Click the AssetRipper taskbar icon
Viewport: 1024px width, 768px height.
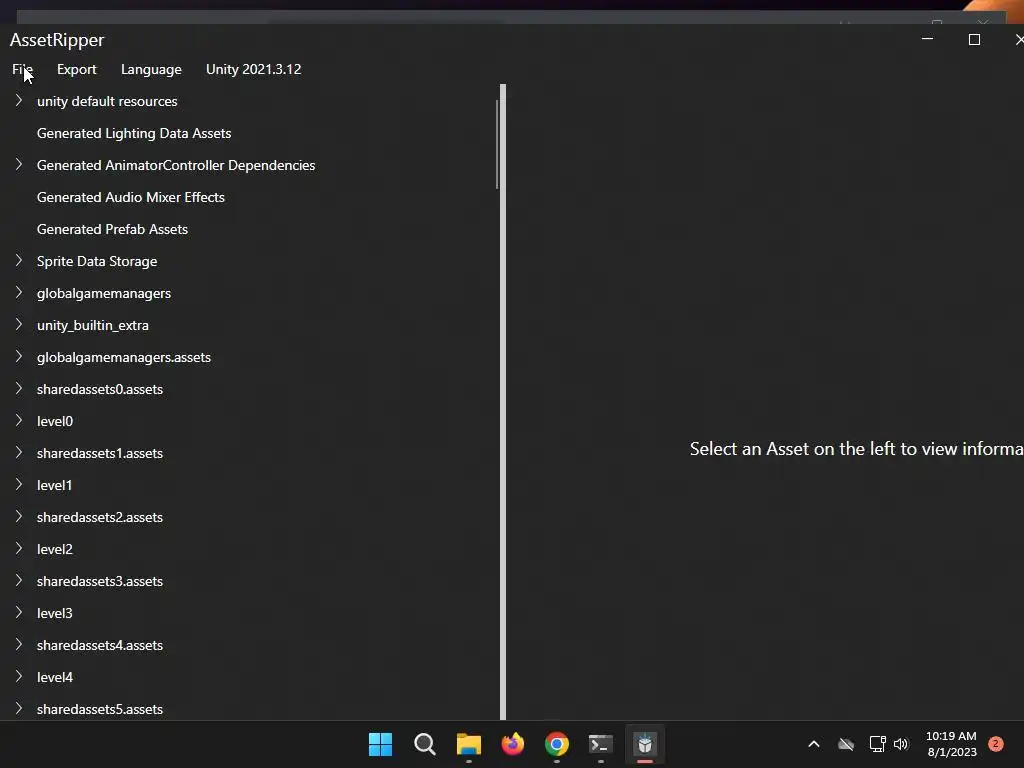point(645,744)
